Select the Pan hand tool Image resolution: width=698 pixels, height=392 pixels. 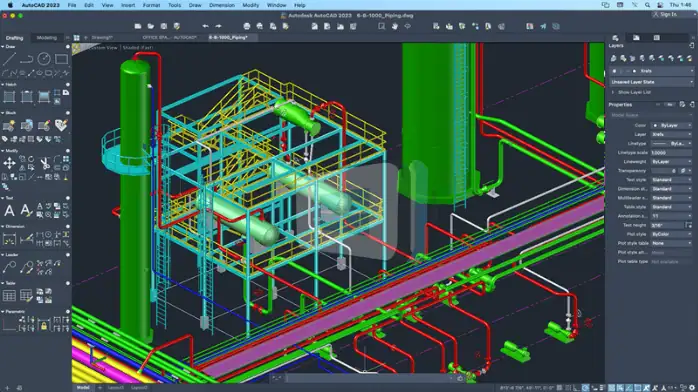[x=394, y=26]
